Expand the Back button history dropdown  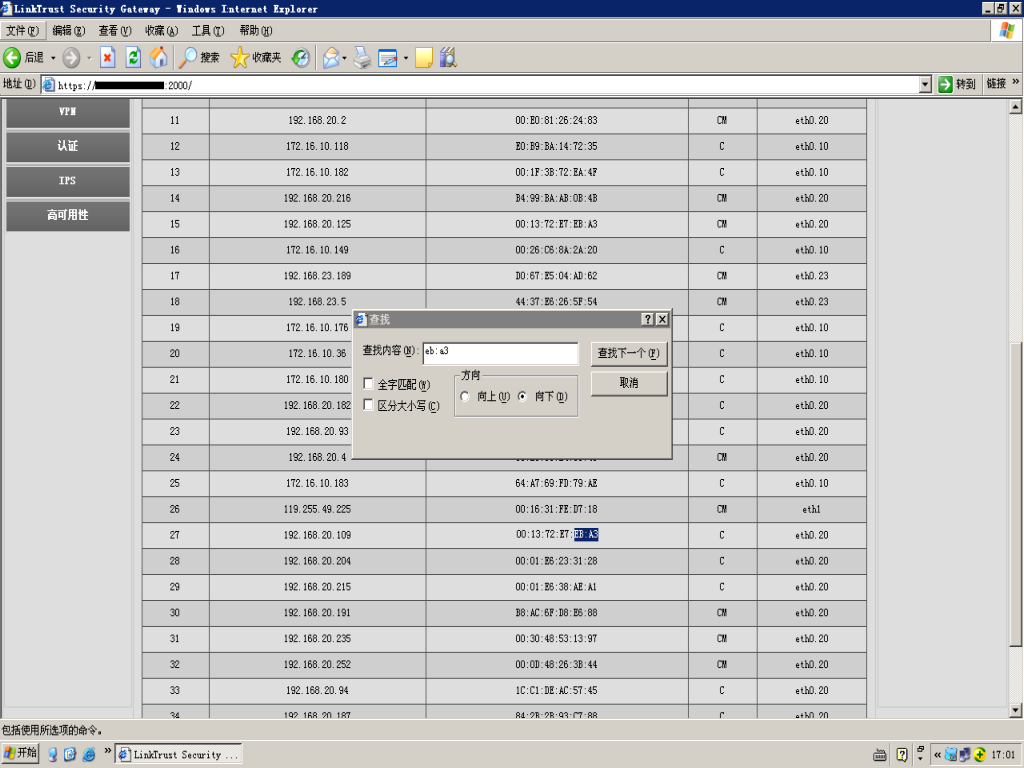pos(53,58)
